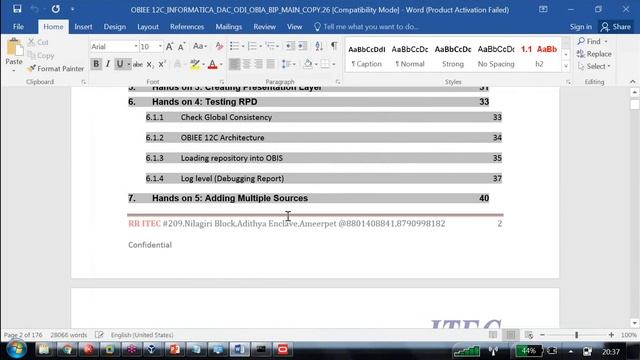Click the Multilevel List icon

pos(270,47)
